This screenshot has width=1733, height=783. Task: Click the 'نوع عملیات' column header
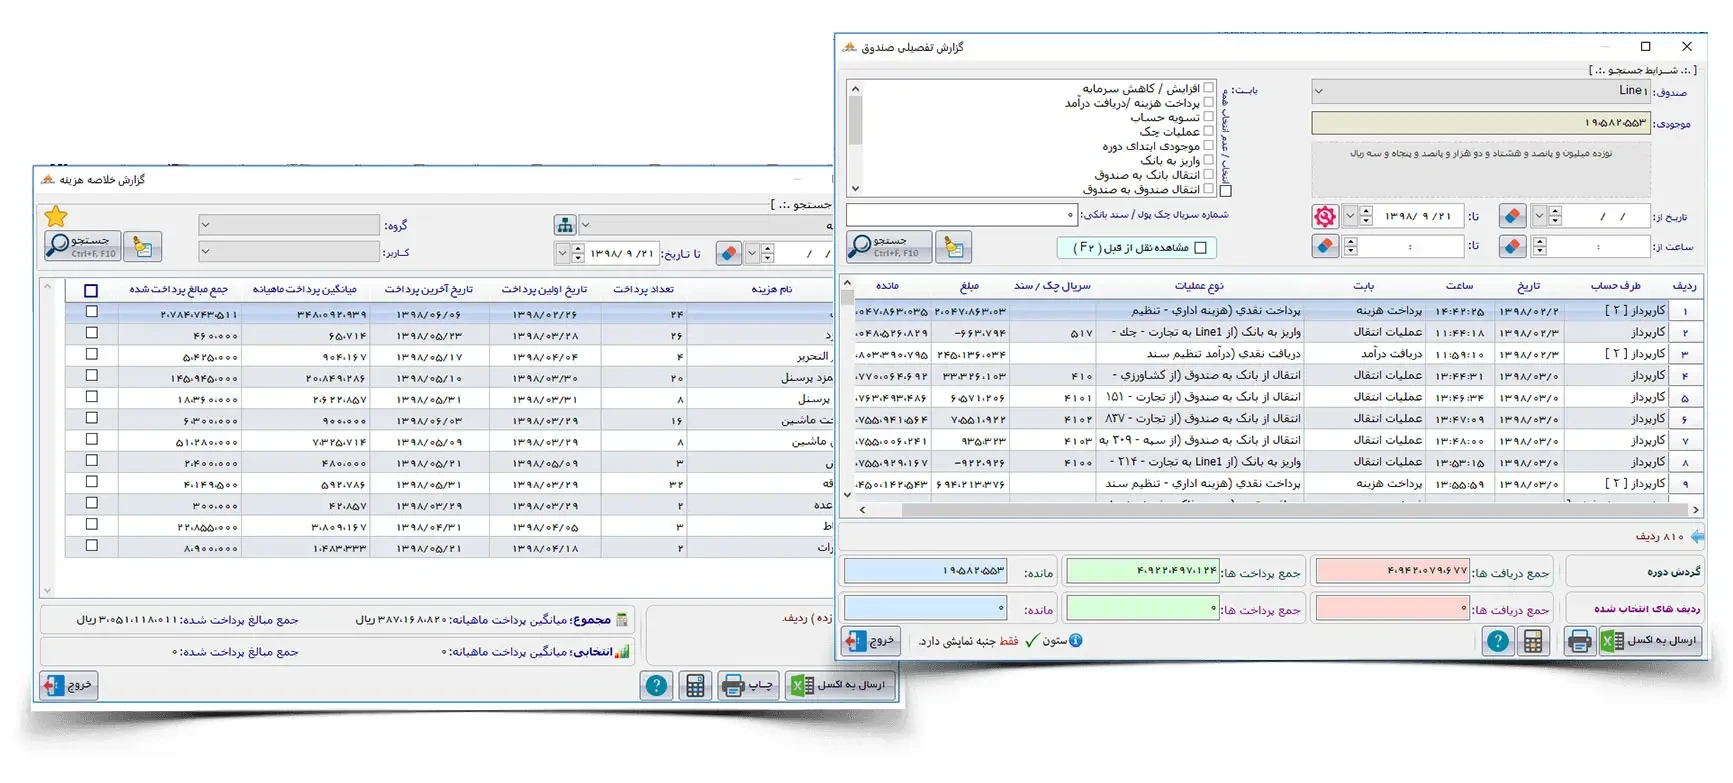point(1198,286)
